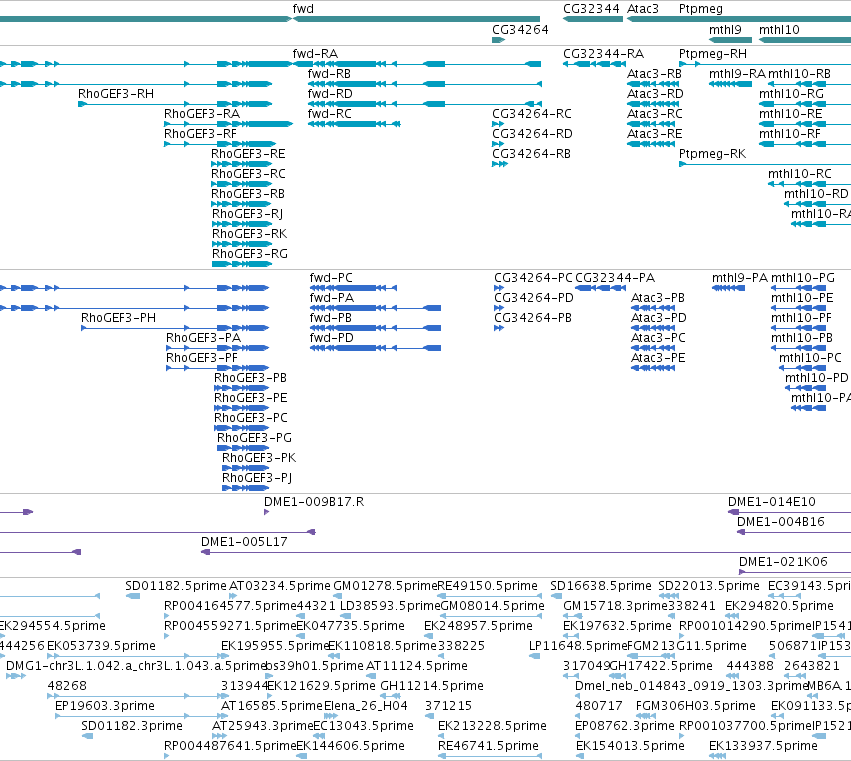The height and width of the screenshot is (761, 851).
Task: Select protein RhoGEF3-PK
Action: (x=245, y=468)
